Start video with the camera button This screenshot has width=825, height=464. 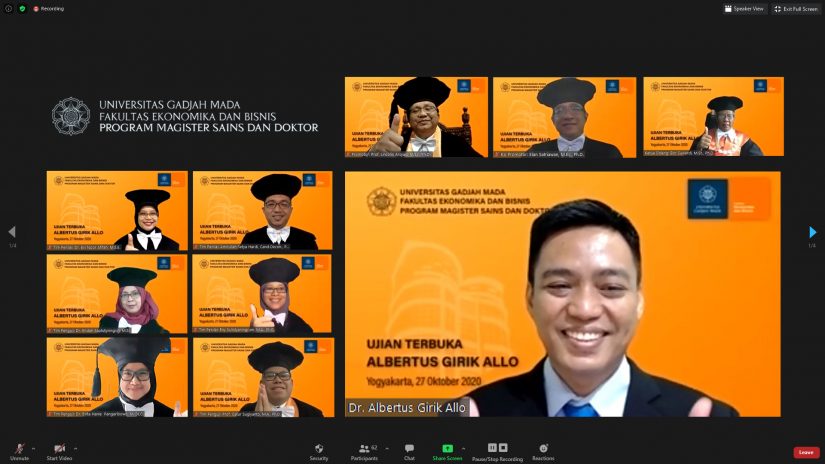point(60,449)
